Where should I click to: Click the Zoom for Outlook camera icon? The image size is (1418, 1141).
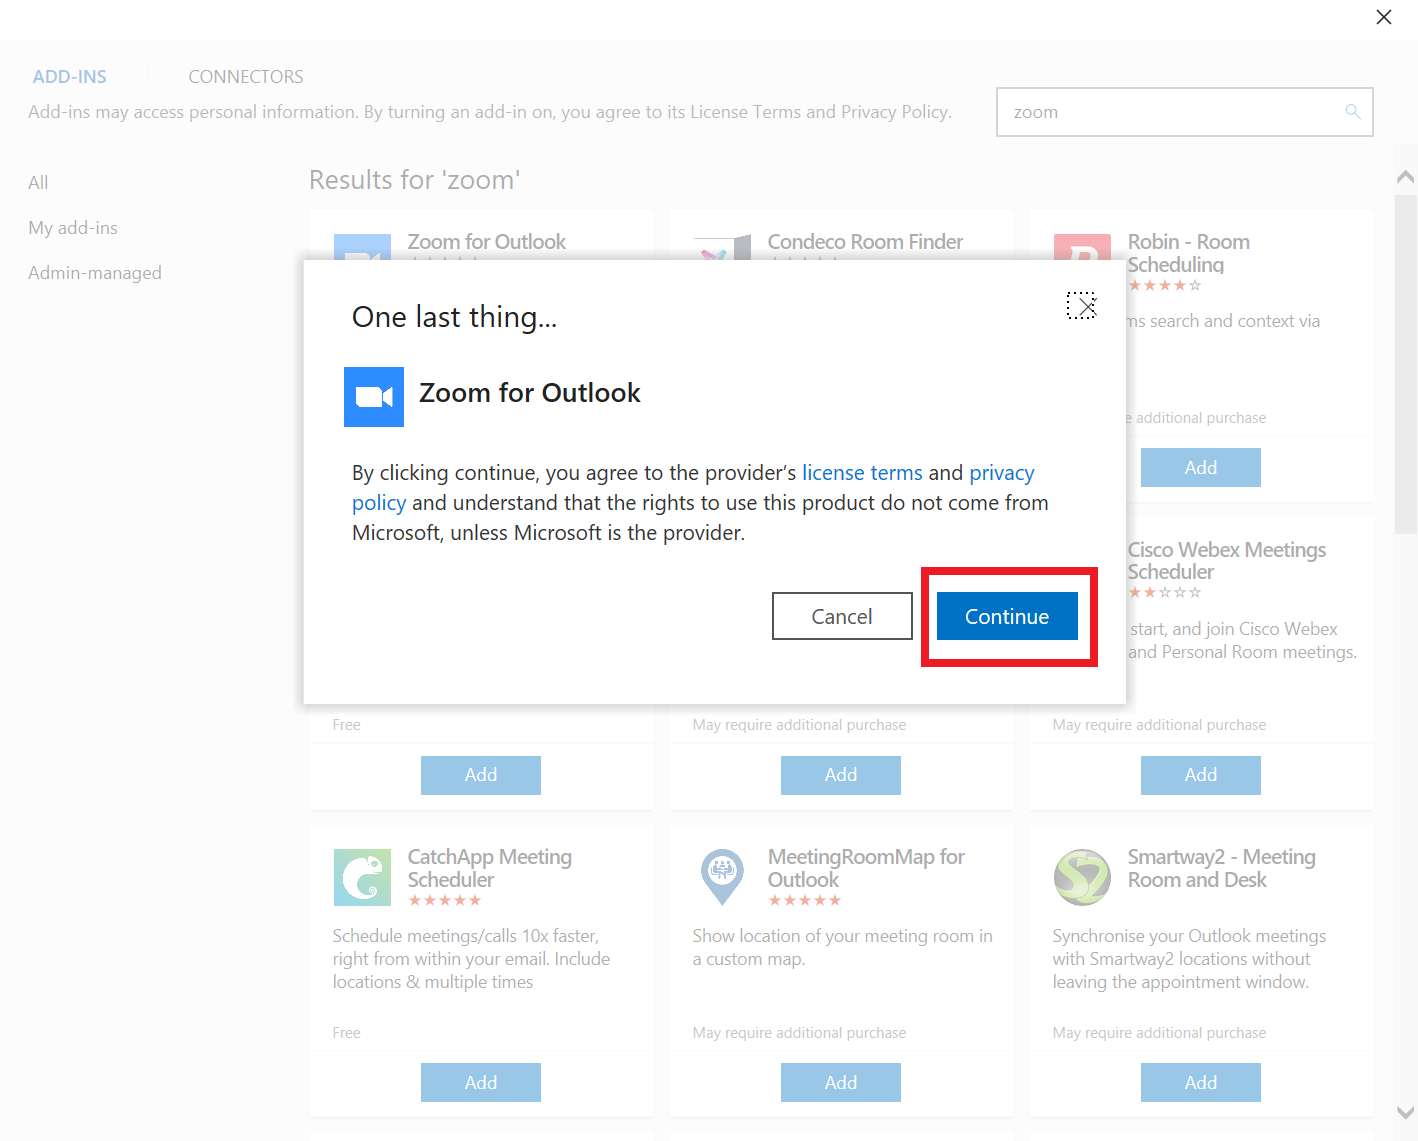coord(374,397)
